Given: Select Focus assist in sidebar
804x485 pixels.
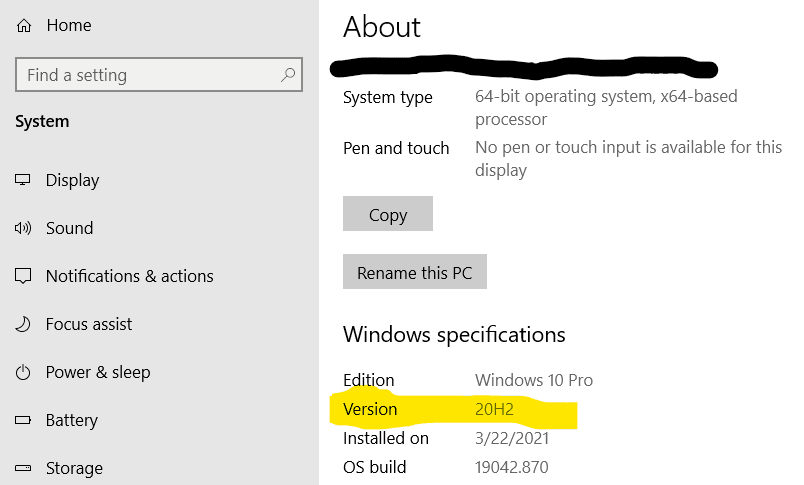Looking at the screenshot, I should 89,324.
